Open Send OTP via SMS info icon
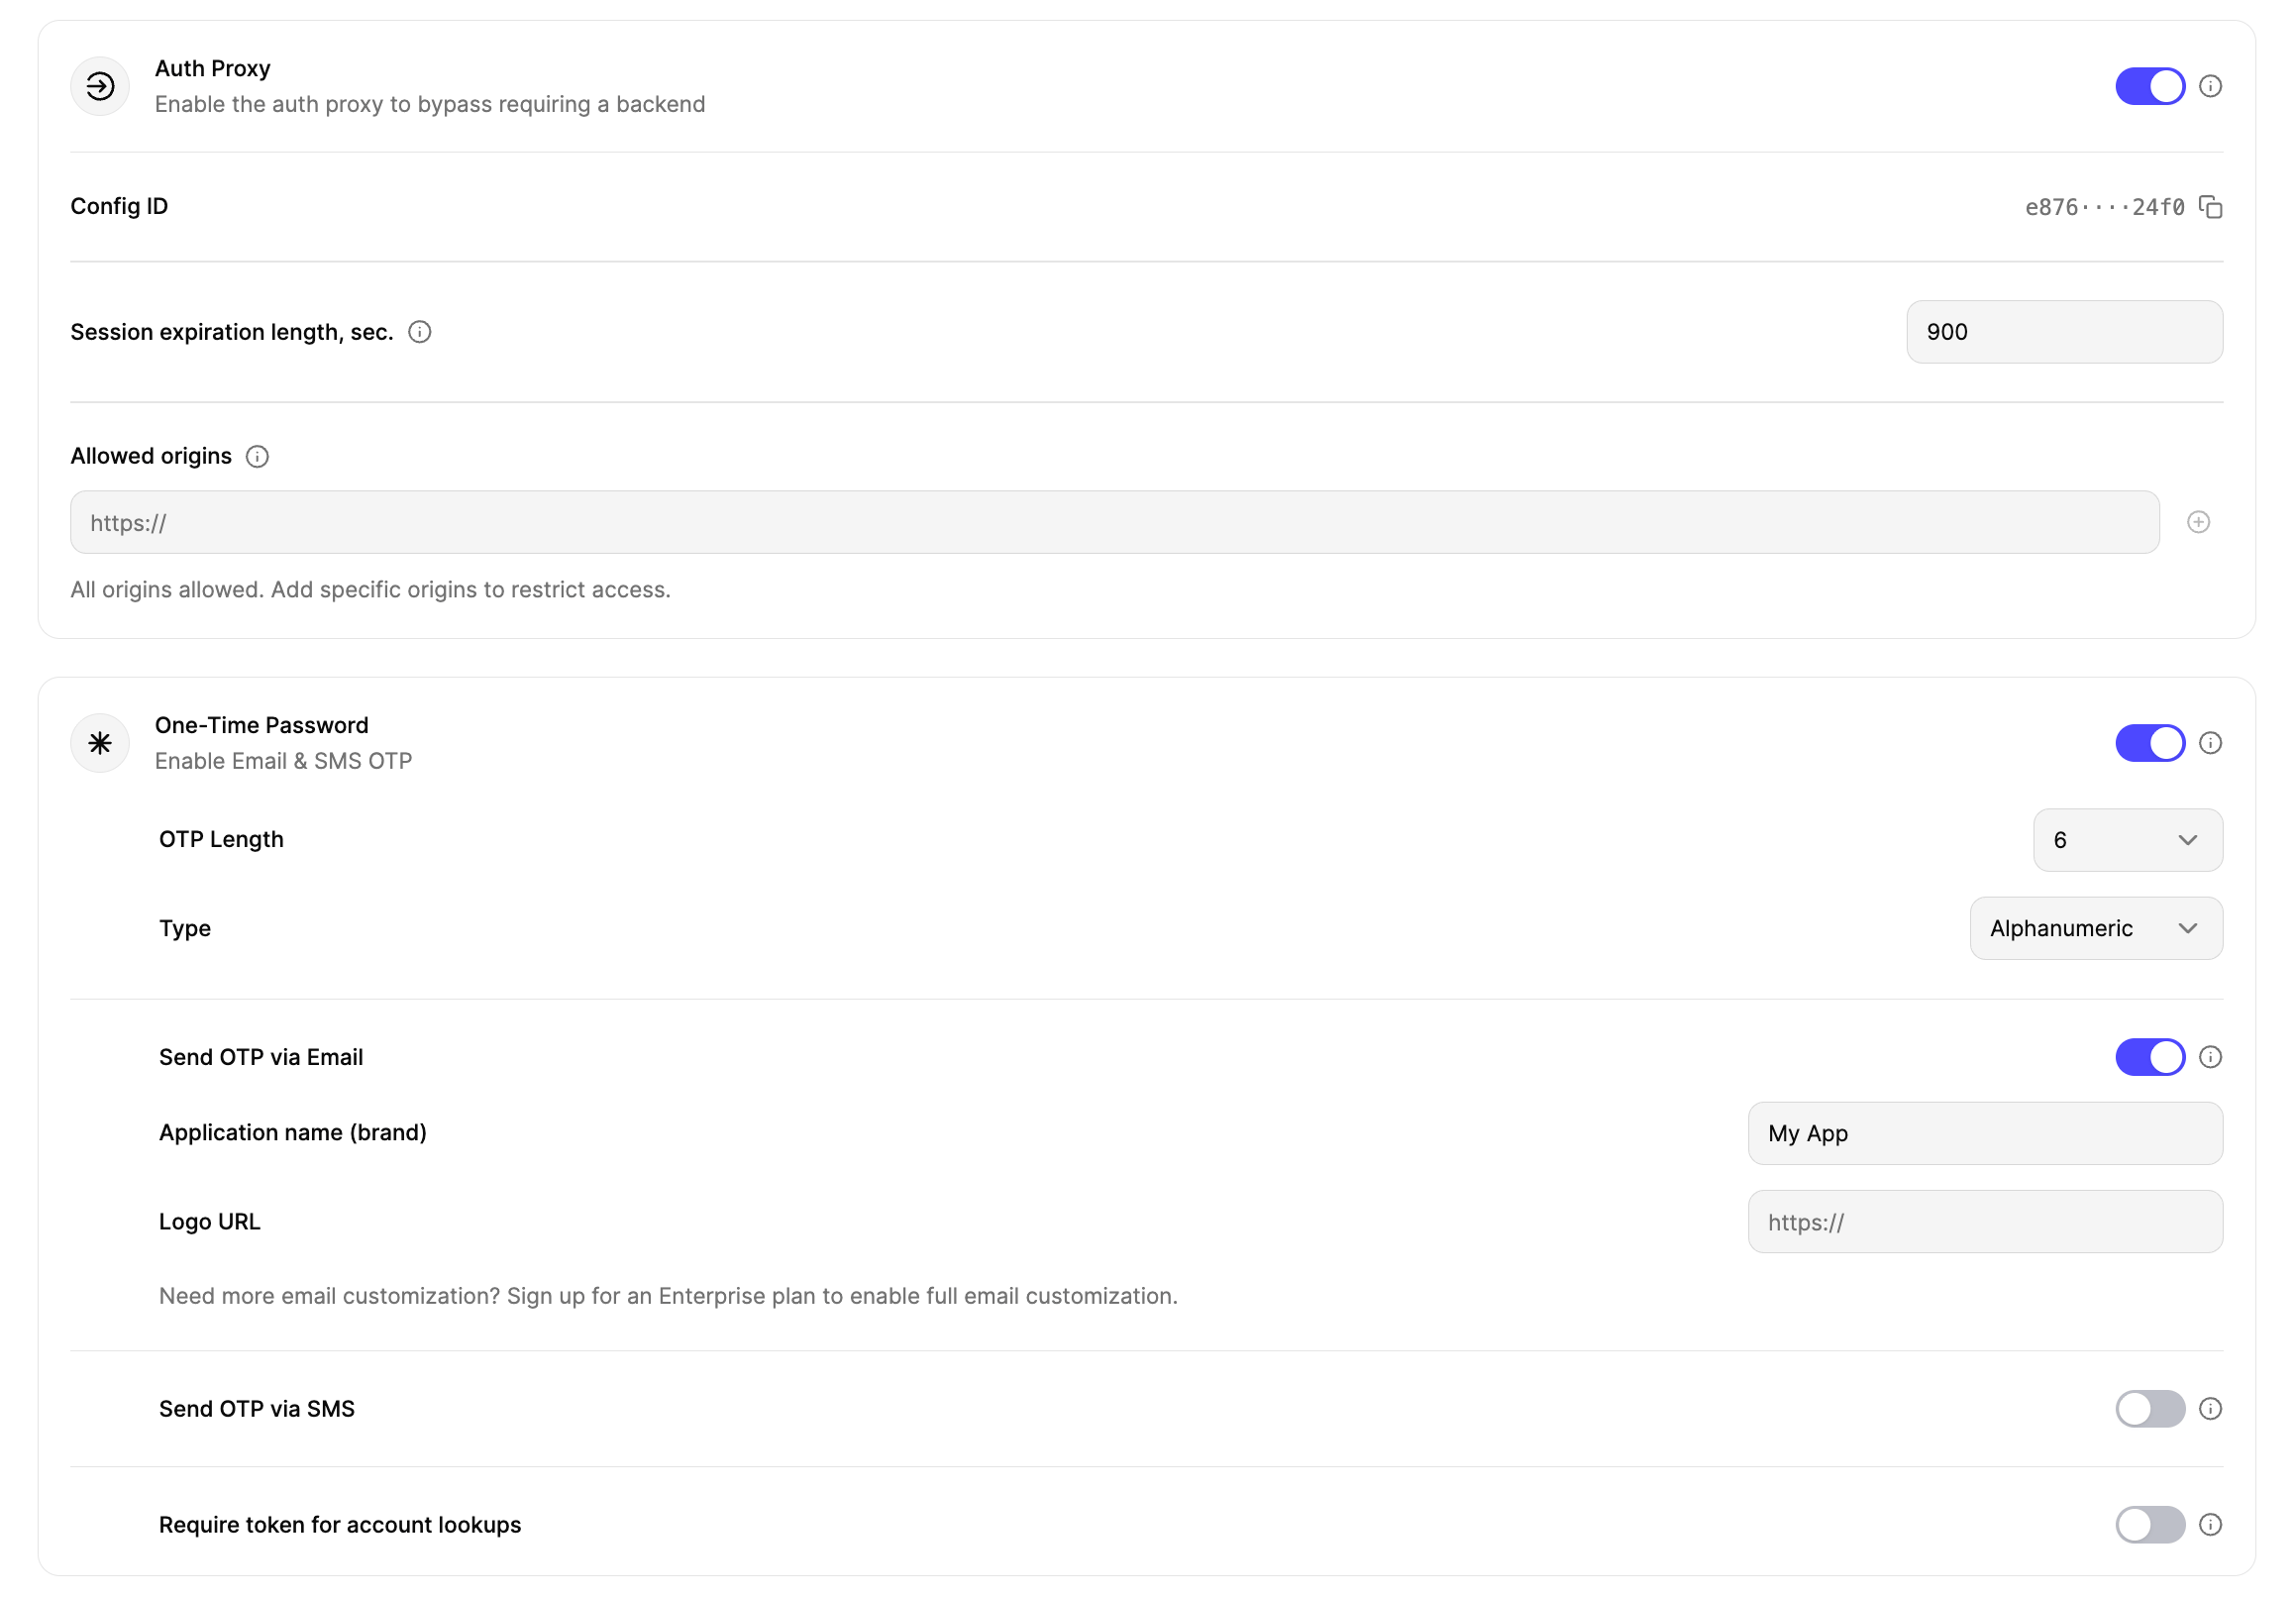The width and height of the screenshot is (2296, 1599). tap(2210, 1409)
